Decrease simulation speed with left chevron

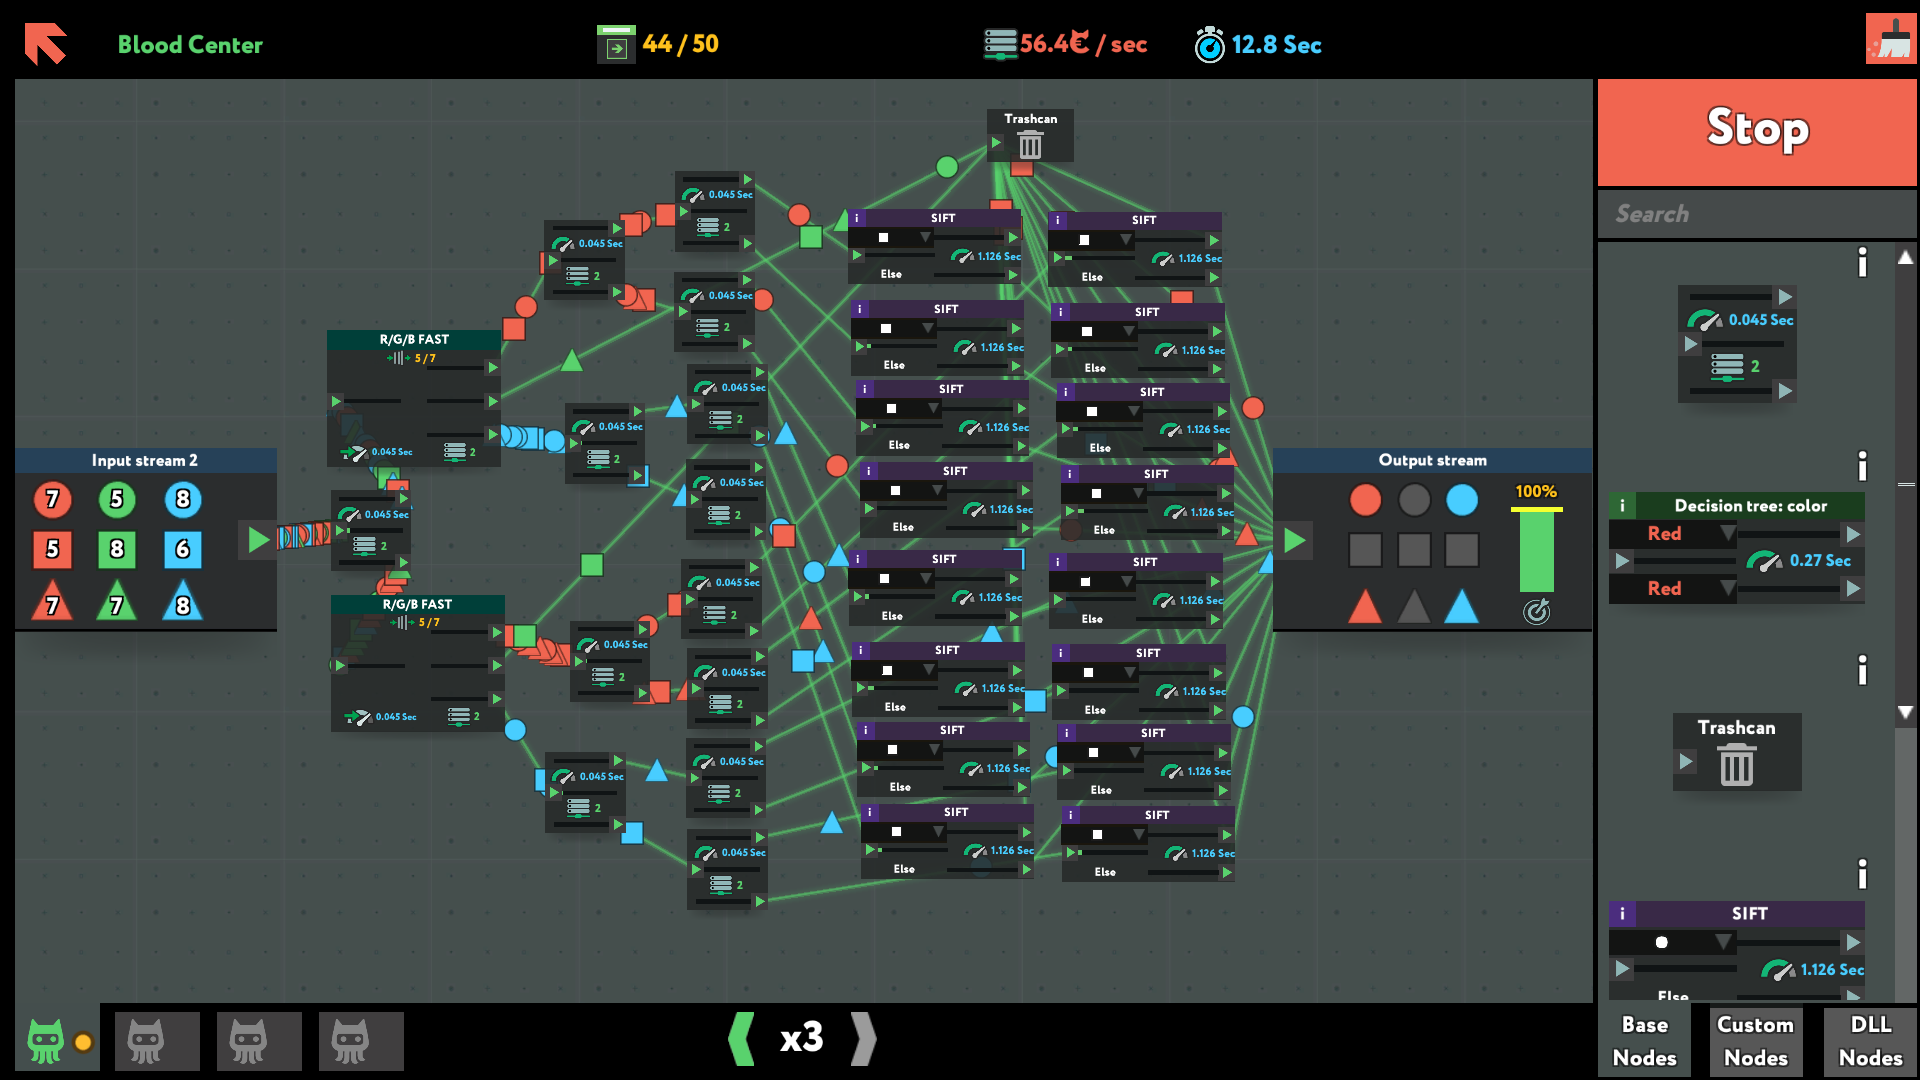[742, 1038]
